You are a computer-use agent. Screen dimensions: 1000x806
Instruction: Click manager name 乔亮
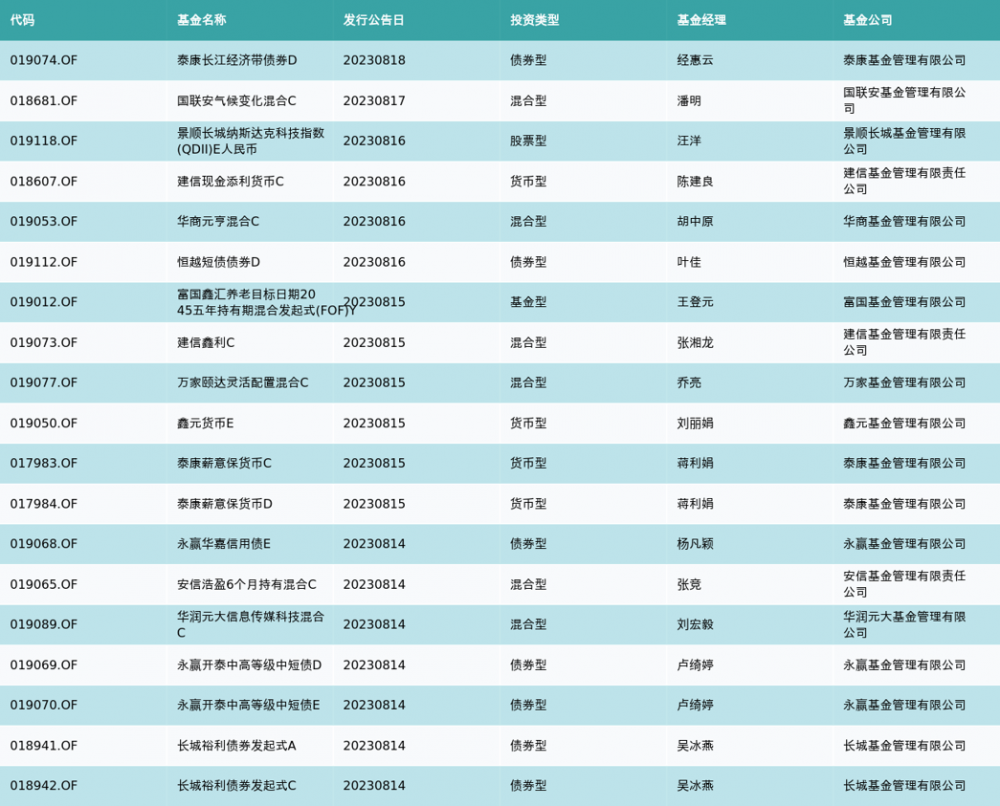[x=689, y=383]
